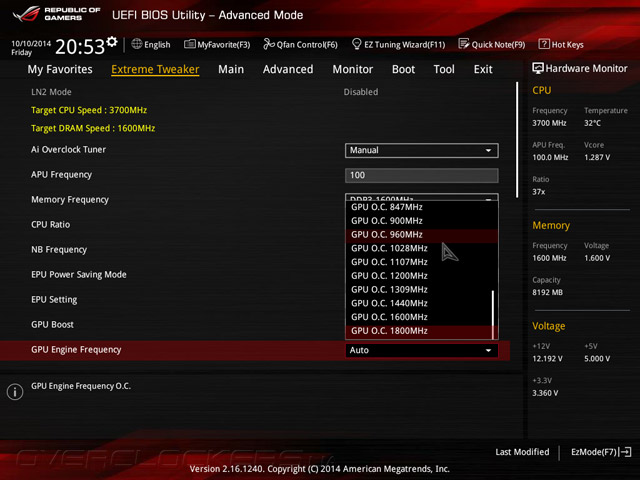640x480 pixels.
Task: Click the settings gear next to the clock
Action: point(112,41)
